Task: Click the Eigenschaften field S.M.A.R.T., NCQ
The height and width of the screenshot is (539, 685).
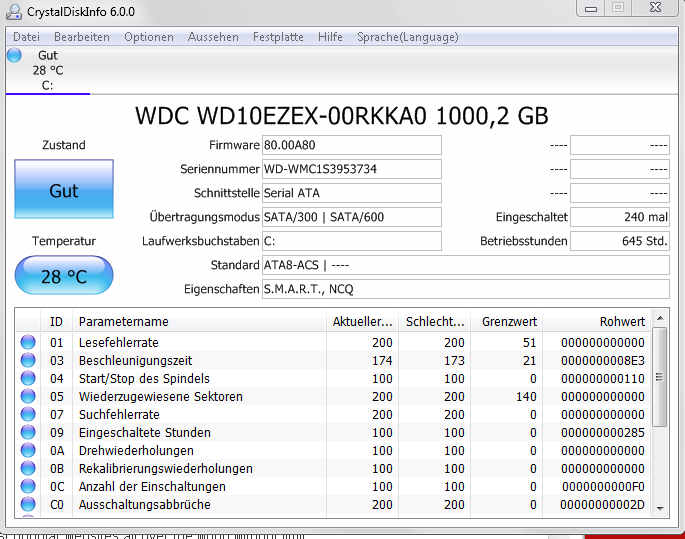Action: (466, 289)
